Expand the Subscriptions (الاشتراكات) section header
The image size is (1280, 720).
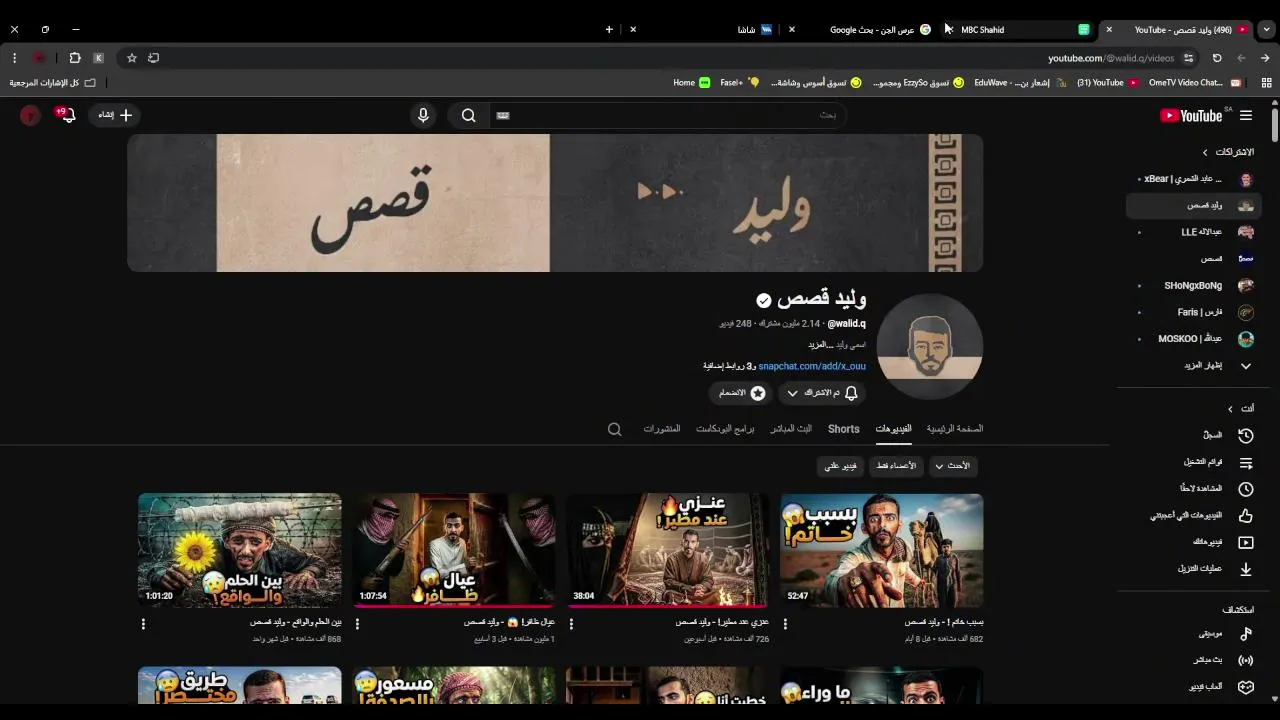click(1227, 152)
